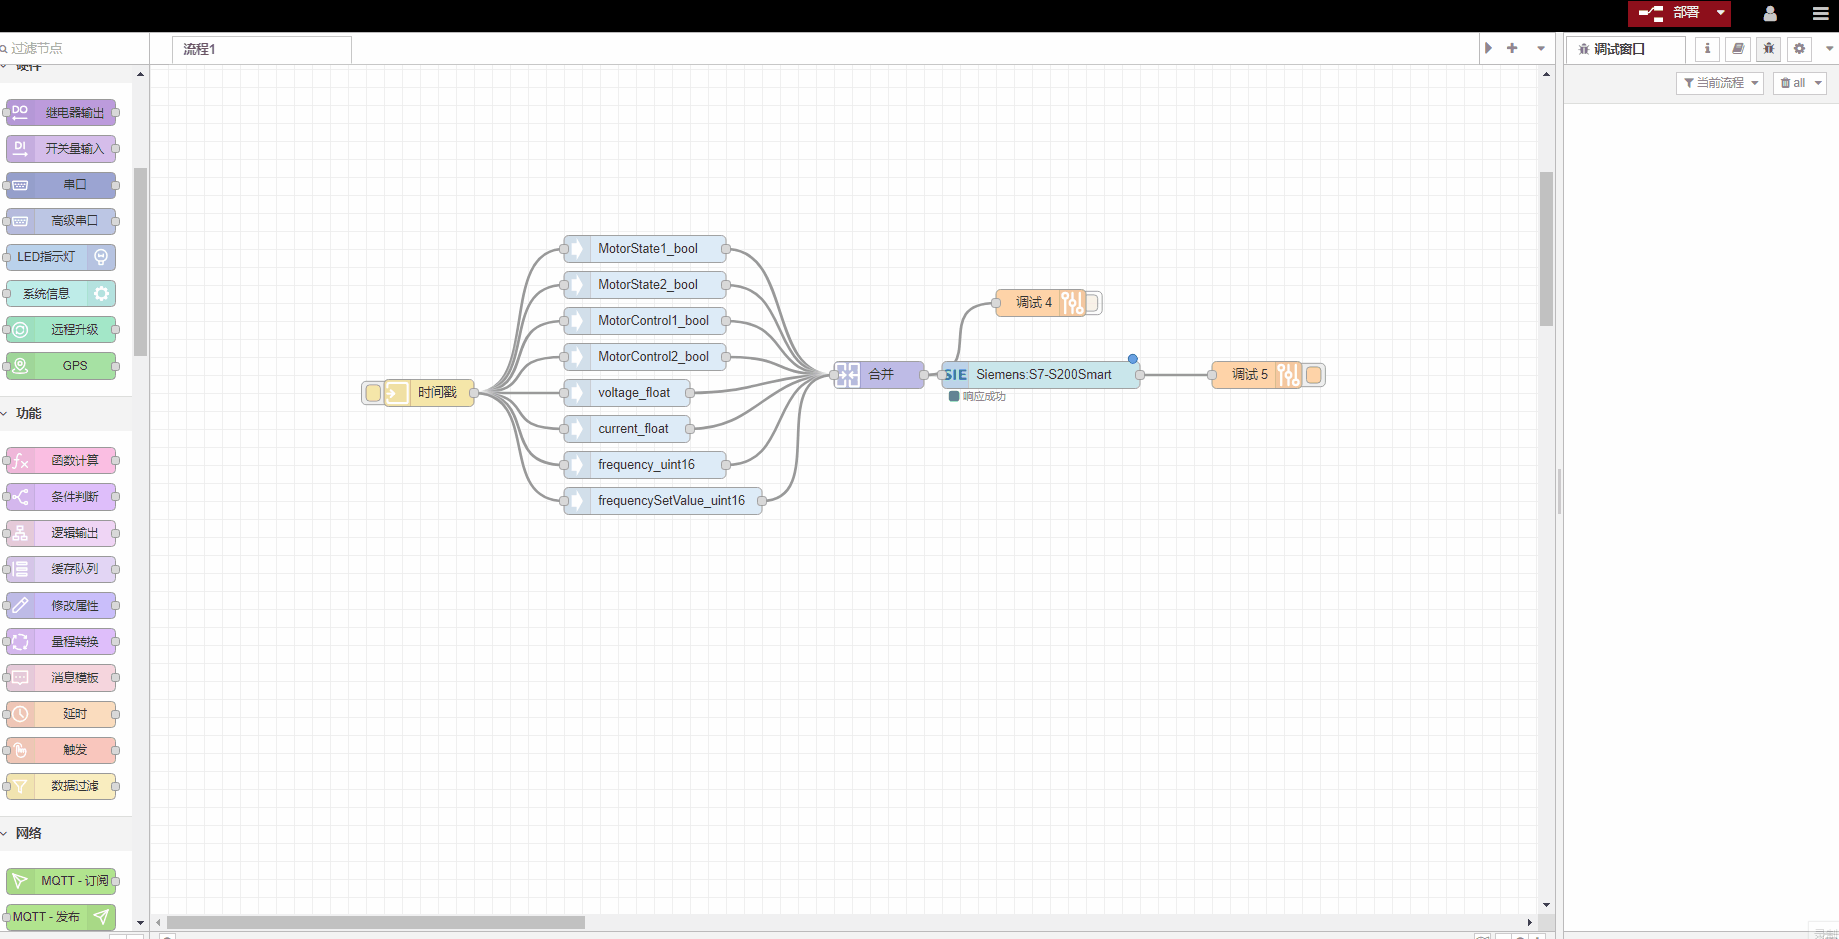The image size is (1839, 939).
Task: Select the 修改属性 palette node
Action: coord(61,605)
